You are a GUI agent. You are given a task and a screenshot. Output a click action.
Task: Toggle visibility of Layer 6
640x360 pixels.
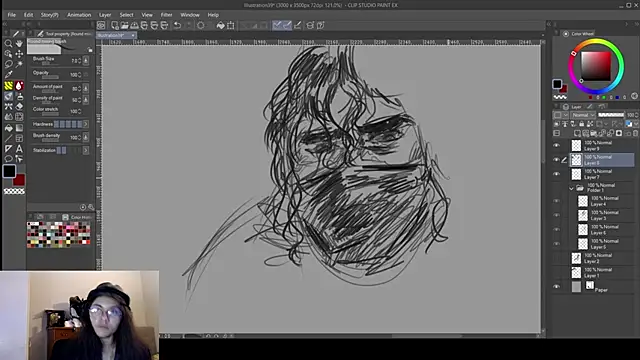click(556, 229)
